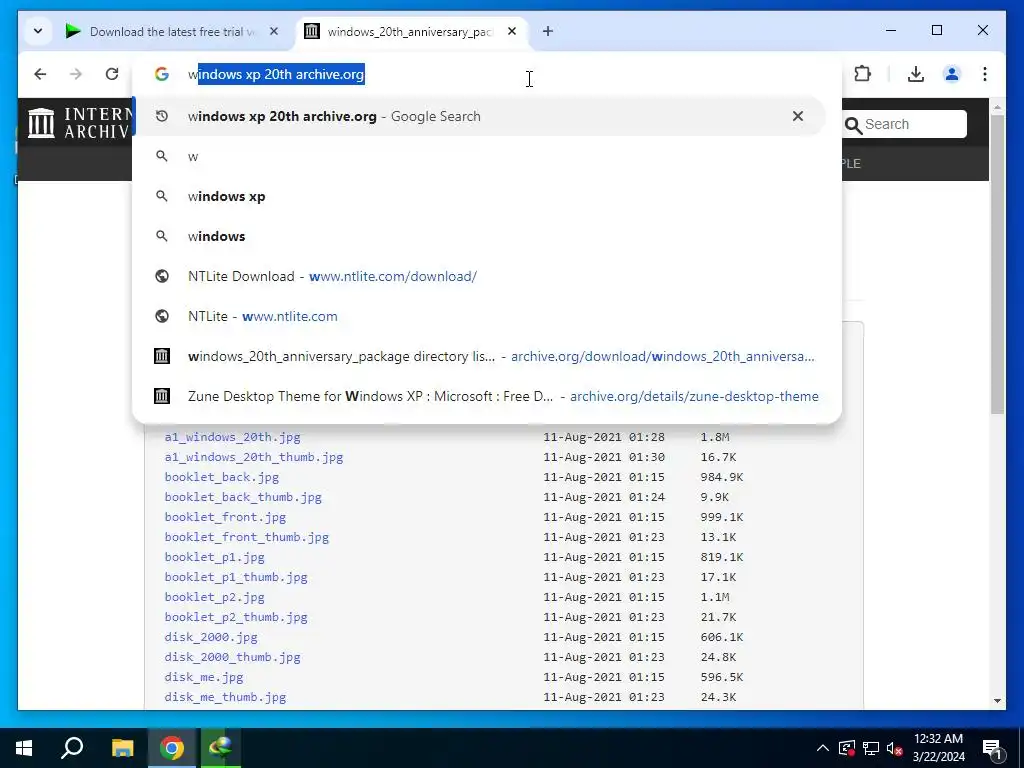
Task: Click the Archive search magnifier icon
Action: pyautogui.click(x=853, y=125)
